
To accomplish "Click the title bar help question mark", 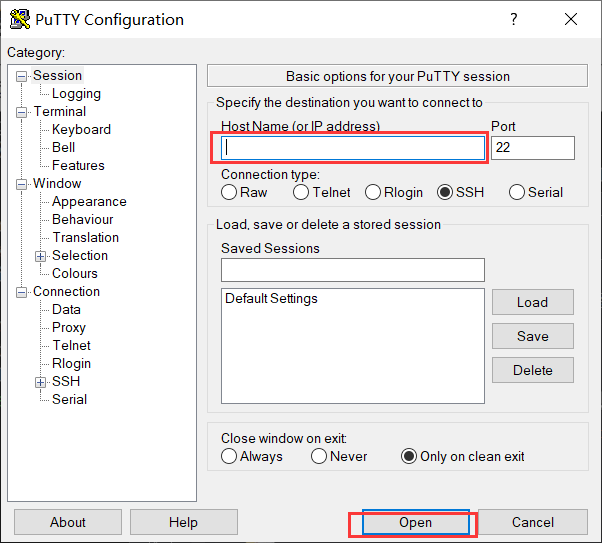I will point(514,20).
